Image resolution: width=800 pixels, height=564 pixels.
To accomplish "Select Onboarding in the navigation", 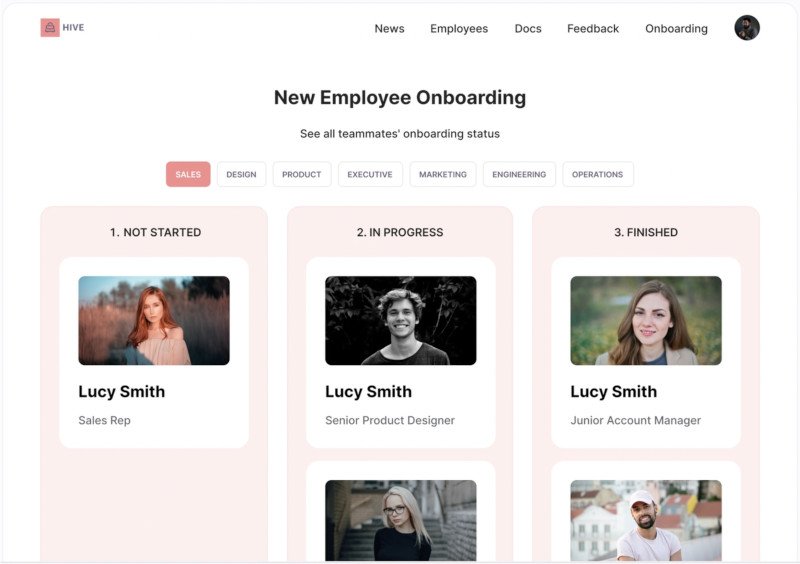I will [x=676, y=29].
